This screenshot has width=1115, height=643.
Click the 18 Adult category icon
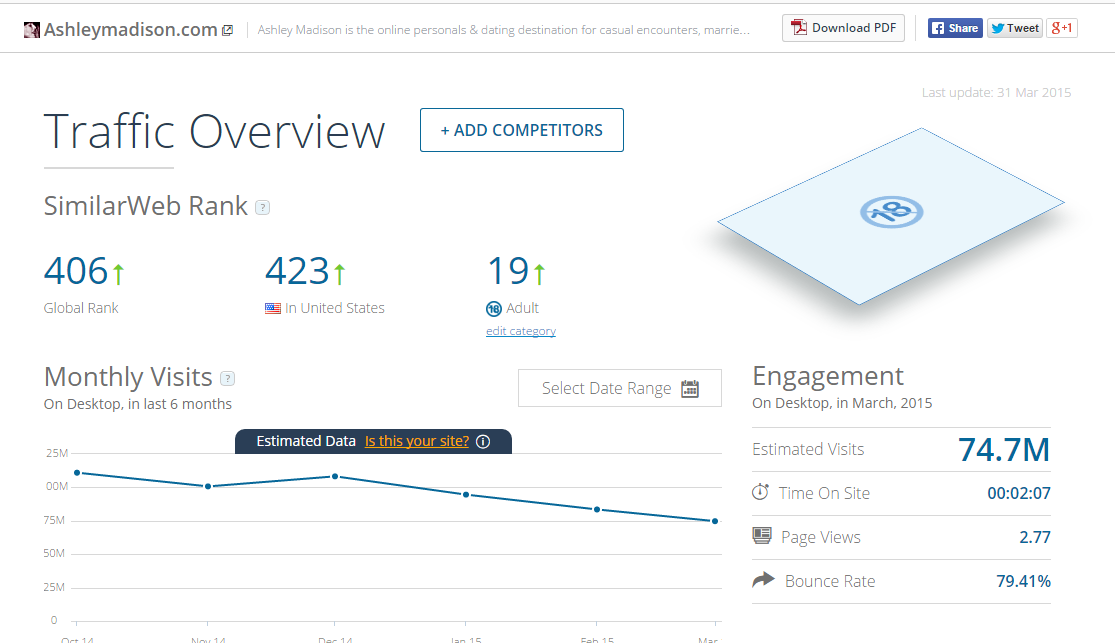494,309
